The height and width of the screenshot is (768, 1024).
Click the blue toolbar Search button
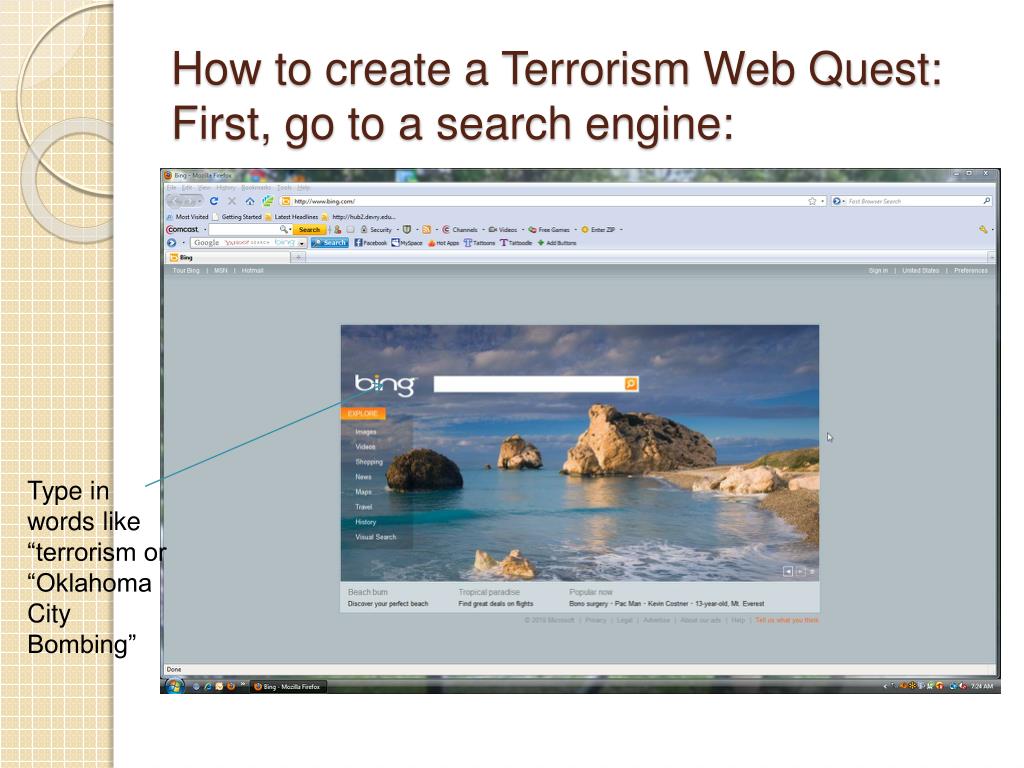(330, 243)
